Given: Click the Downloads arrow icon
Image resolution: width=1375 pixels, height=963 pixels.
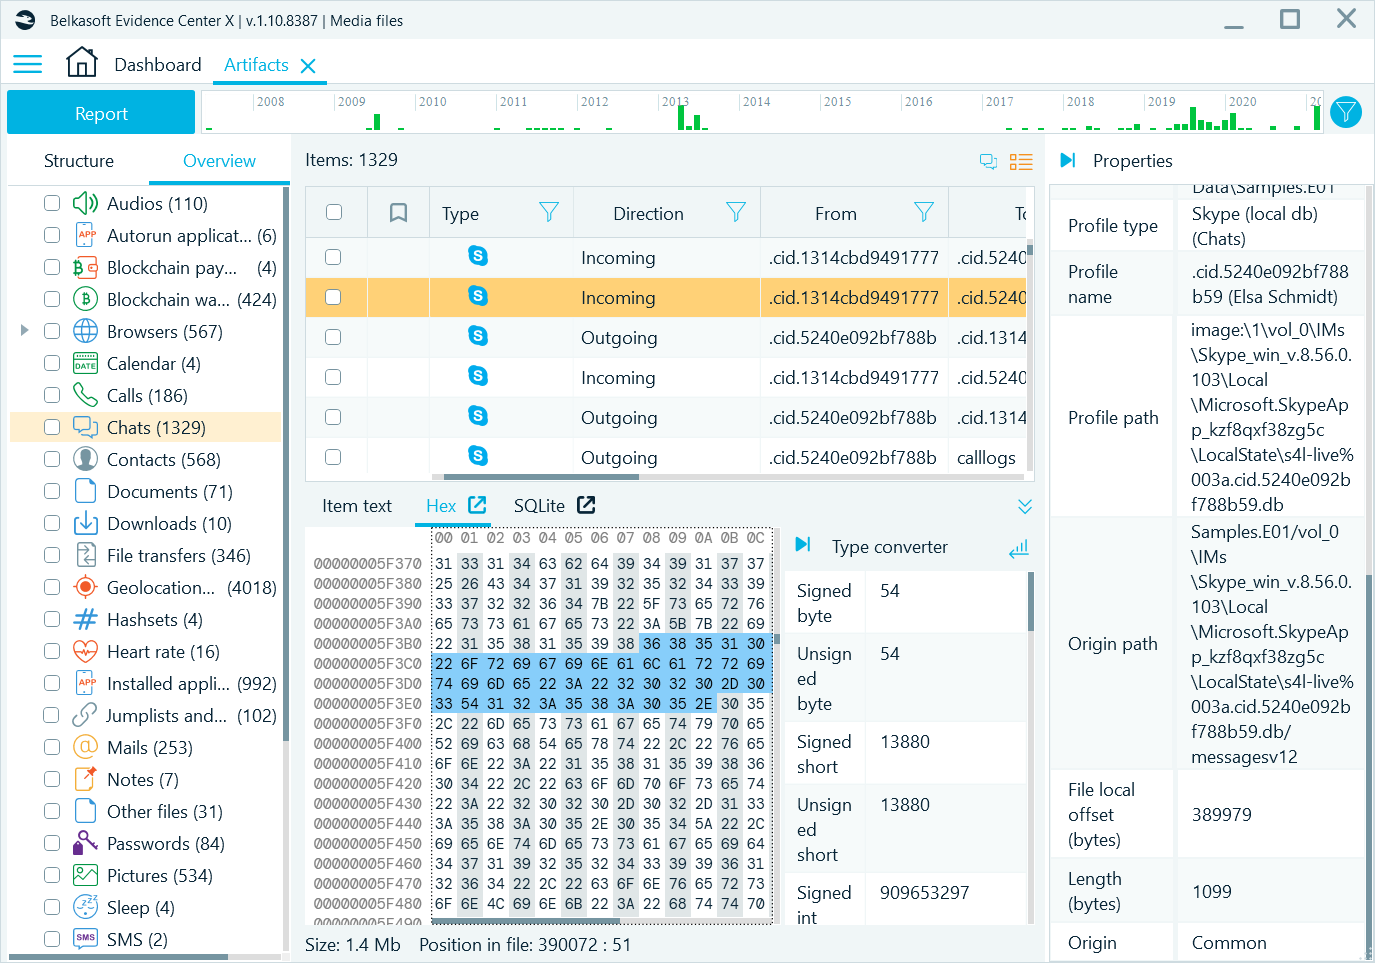Looking at the screenshot, I should pos(86,523).
